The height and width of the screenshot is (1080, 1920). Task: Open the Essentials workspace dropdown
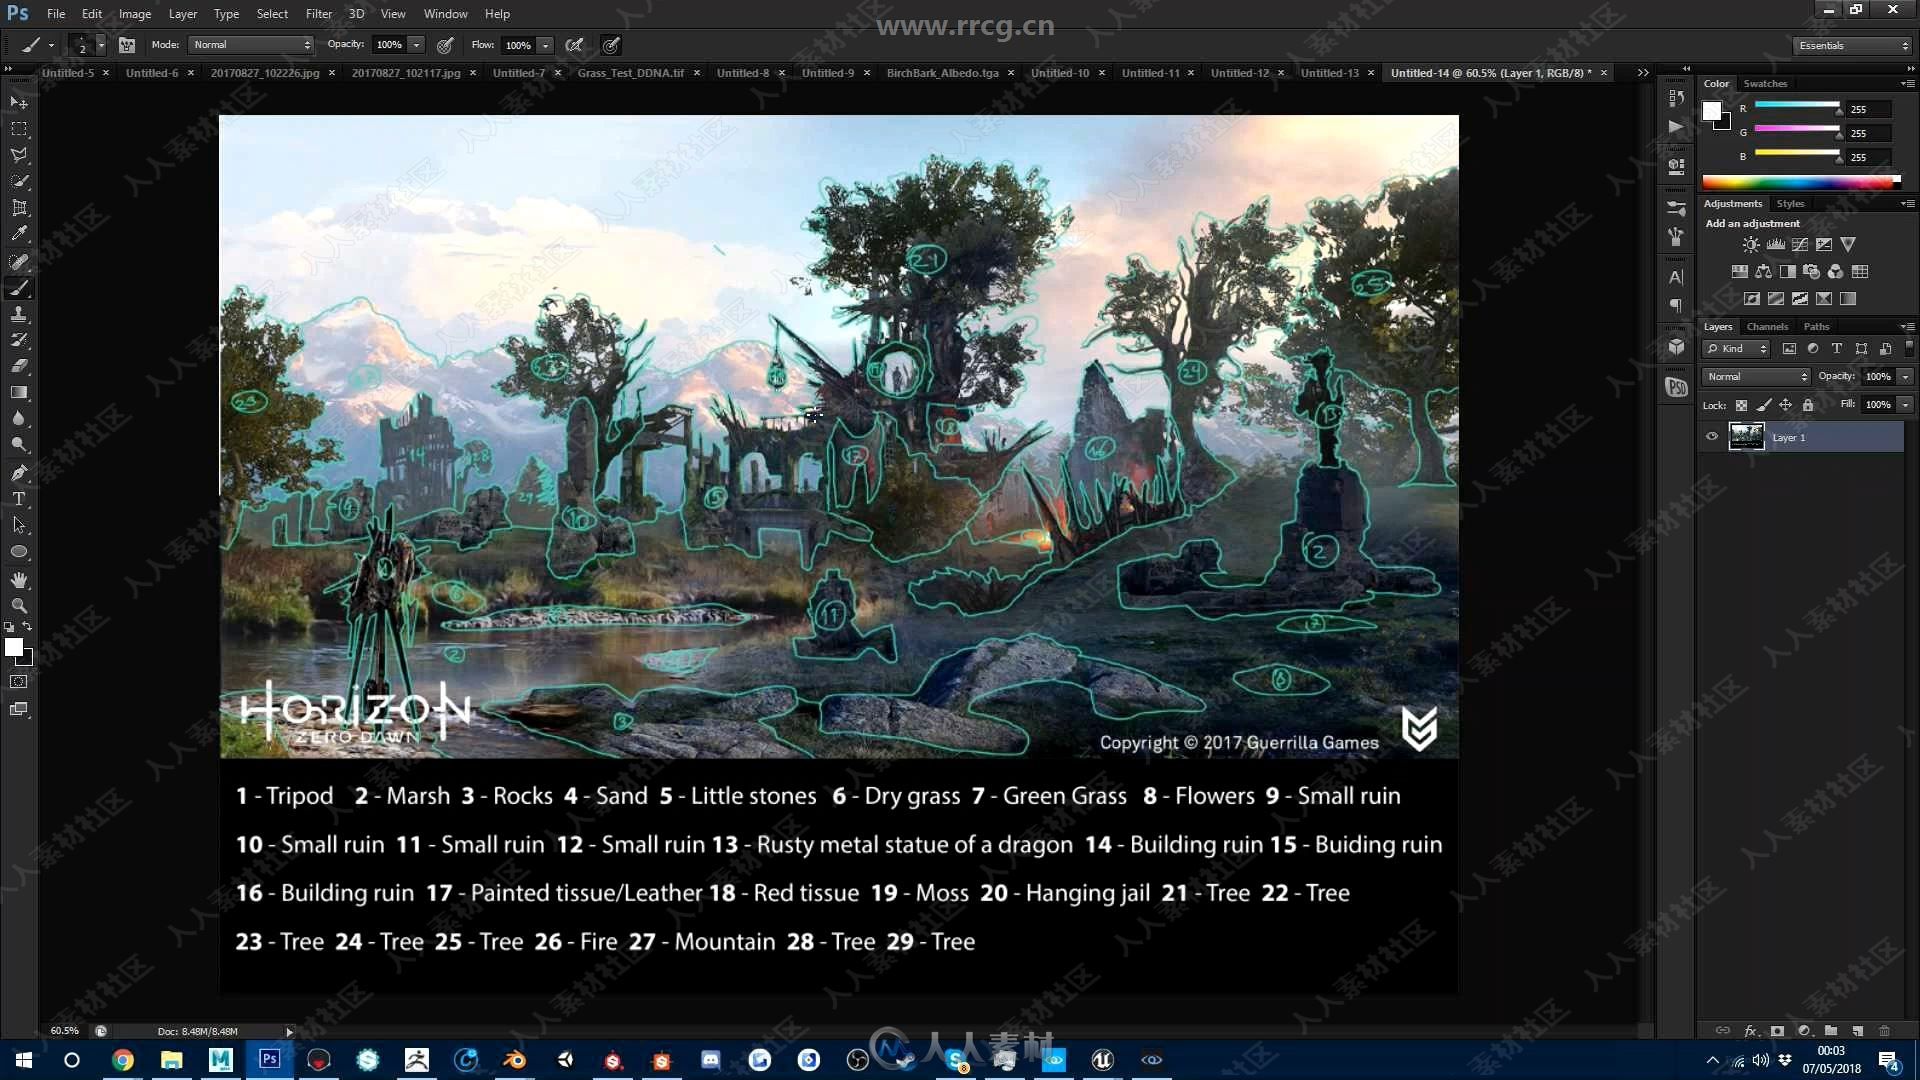click(x=1853, y=45)
